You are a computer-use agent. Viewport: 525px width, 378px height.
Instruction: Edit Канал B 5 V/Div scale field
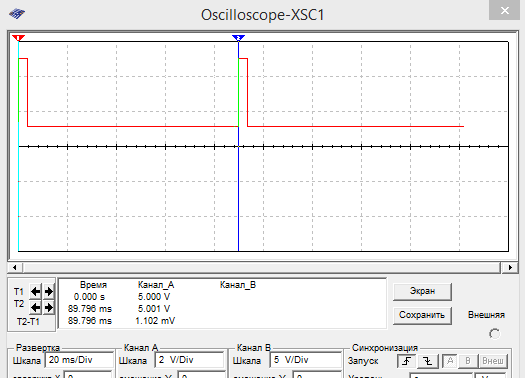click(x=305, y=360)
